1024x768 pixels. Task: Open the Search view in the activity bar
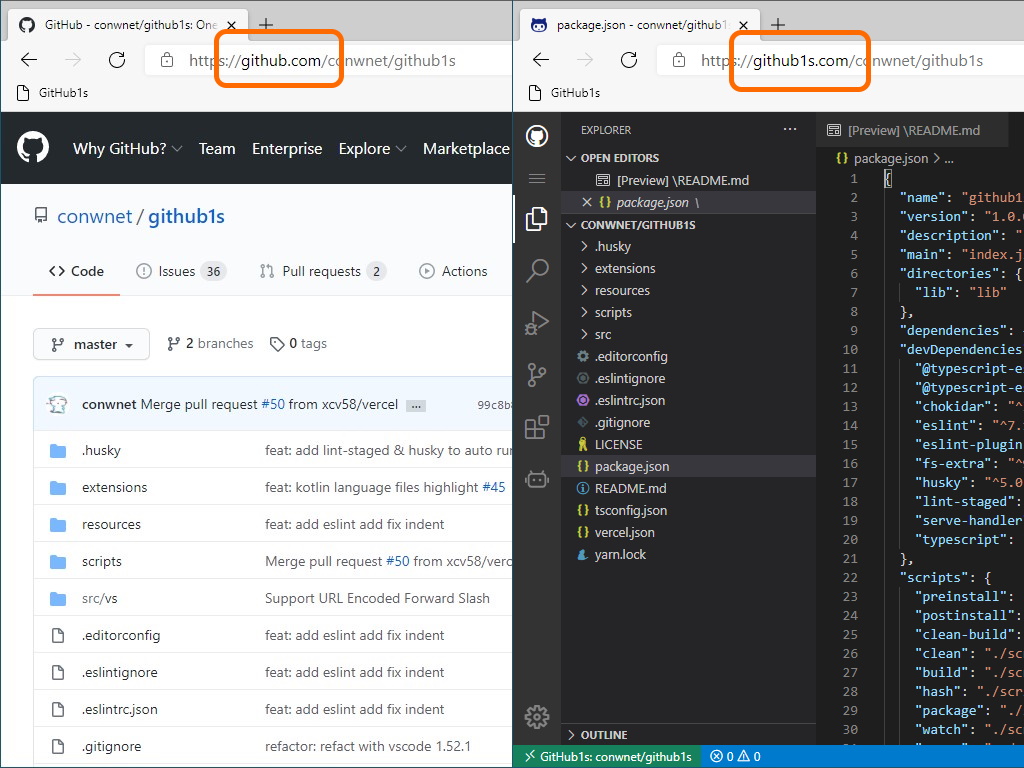(x=537, y=270)
